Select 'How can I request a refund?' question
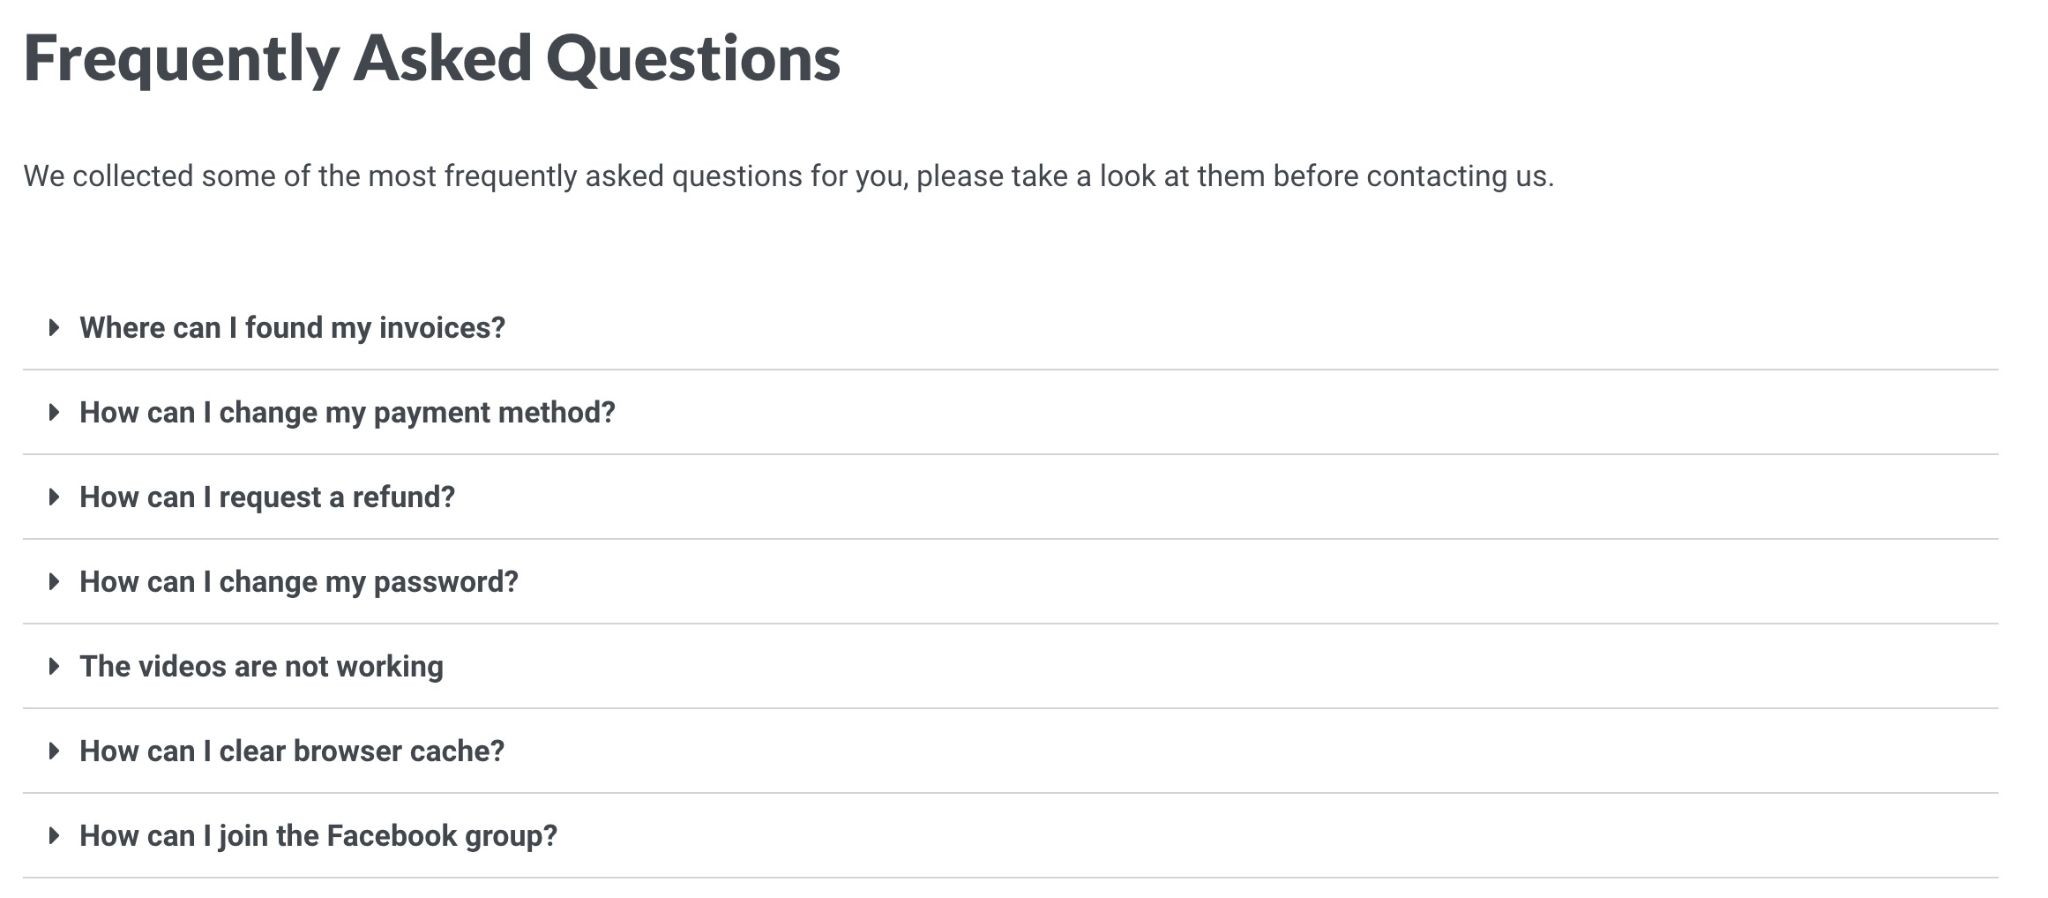The width and height of the screenshot is (2048, 898). click(x=267, y=497)
